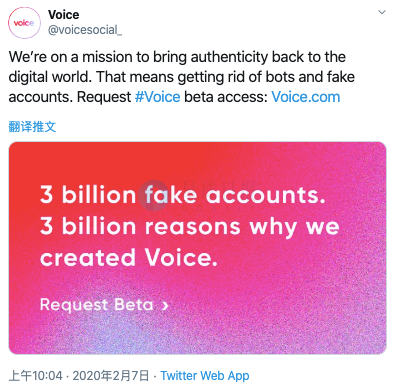Click the '3 billion reasons why we' line

click(x=190, y=227)
